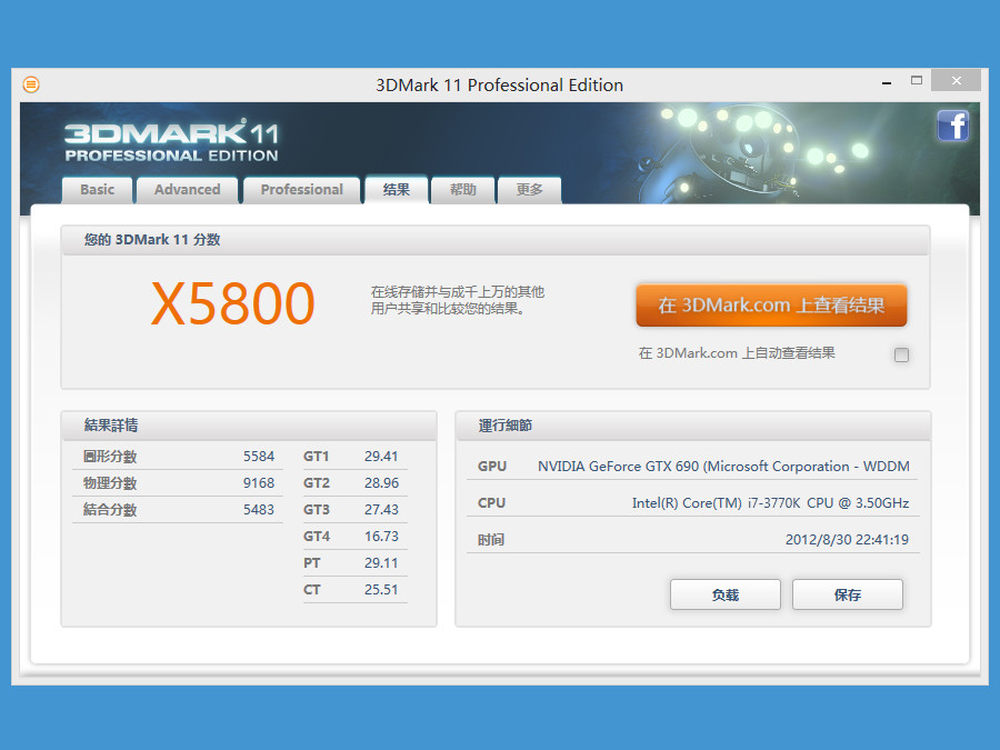Switch to the Basic tab

point(97,190)
